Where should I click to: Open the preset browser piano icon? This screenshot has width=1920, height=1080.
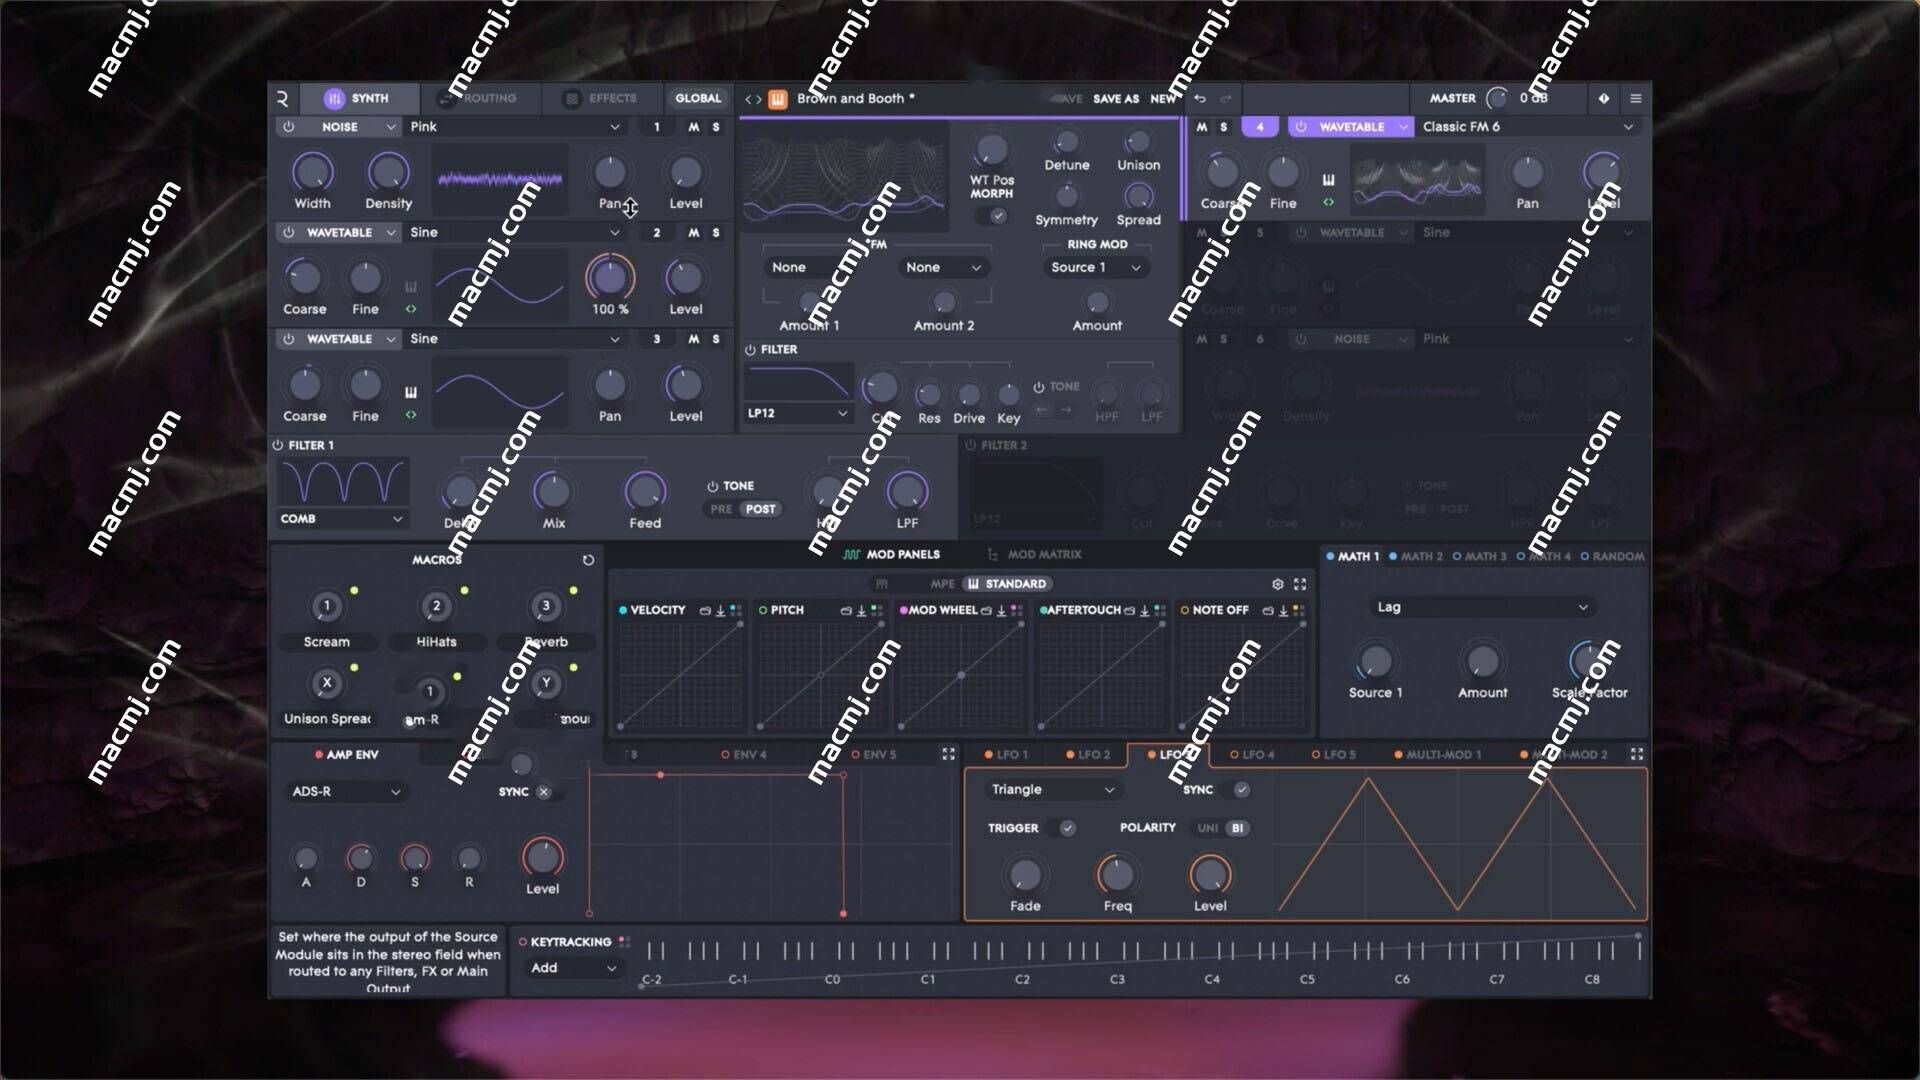(x=778, y=99)
